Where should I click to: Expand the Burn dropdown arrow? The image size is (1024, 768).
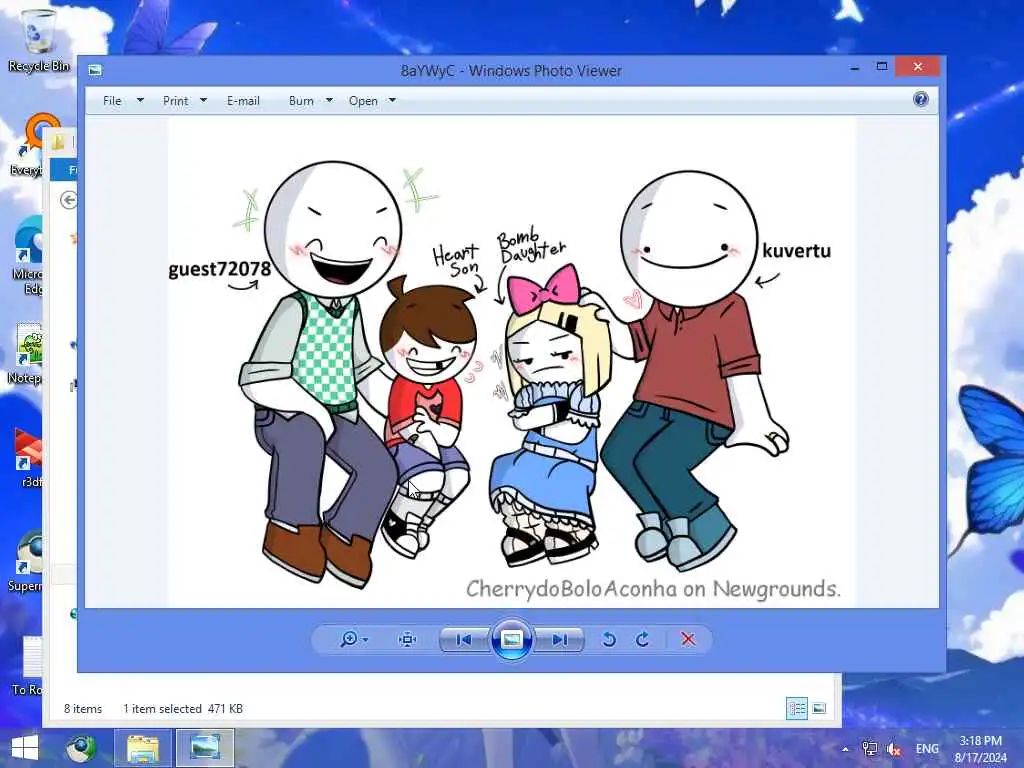pyautogui.click(x=329, y=101)
